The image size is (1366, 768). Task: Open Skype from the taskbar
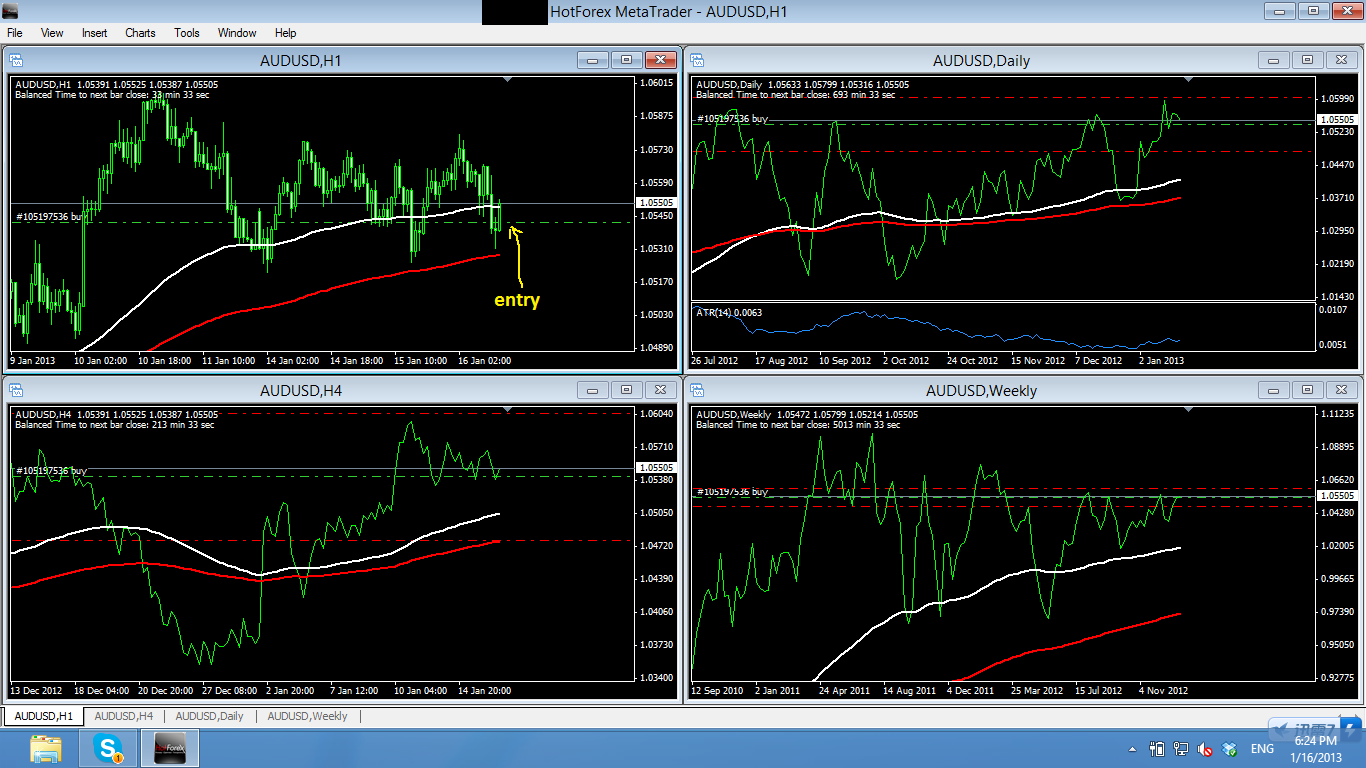pos(107,748)
